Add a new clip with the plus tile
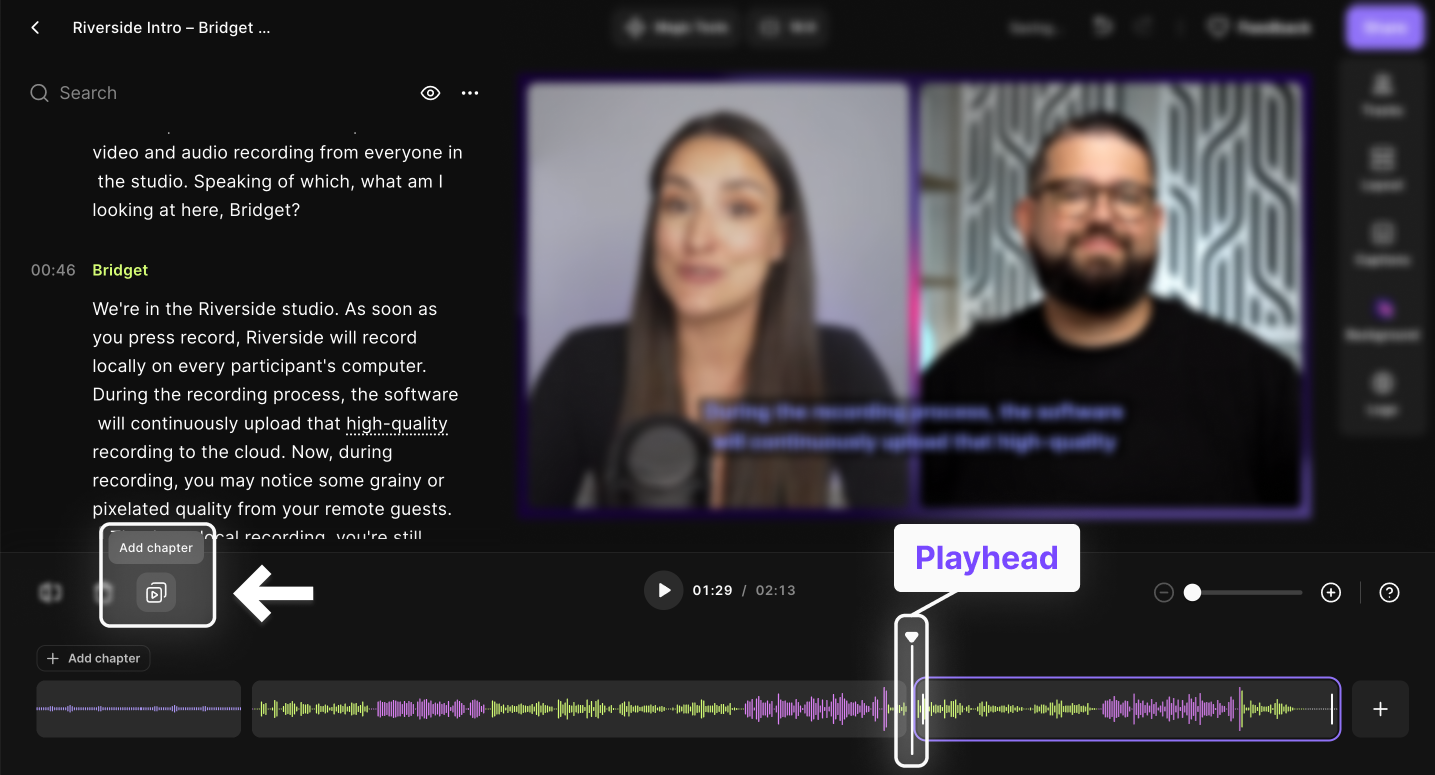Viewport: 1435px width, 775px height. [1380, 709]
